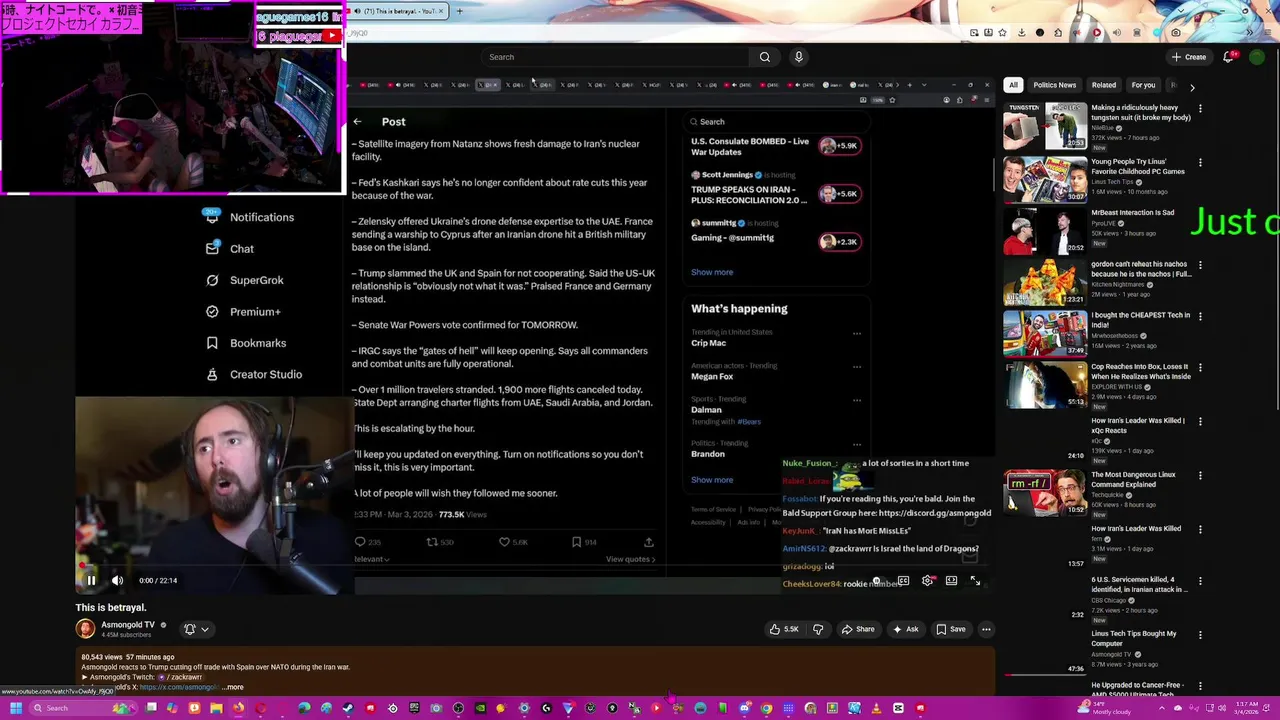Screen dimensions: 1280x720
Task: Select the Politics News filter chip
Action: coord(1054,85)
